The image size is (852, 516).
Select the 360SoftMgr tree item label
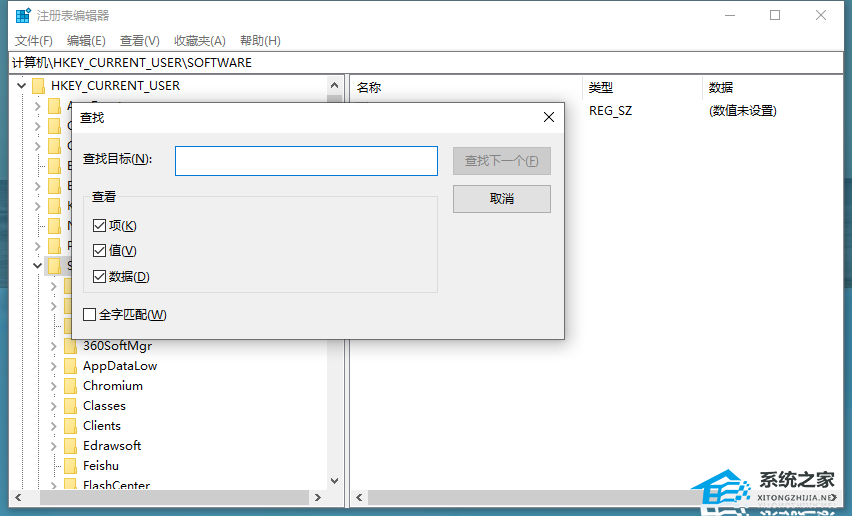117,346
